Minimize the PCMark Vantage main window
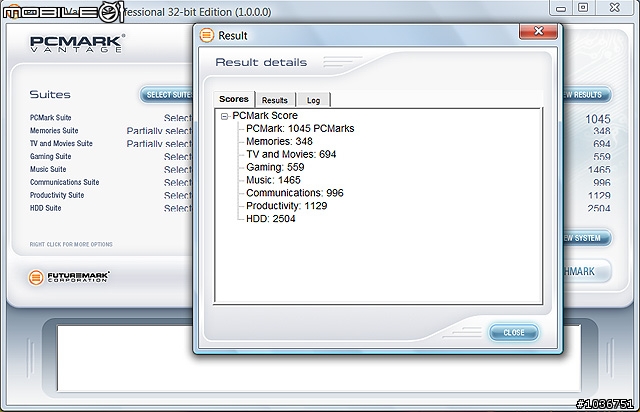Viewport: 640px width, 412px height. click(561, 8)
